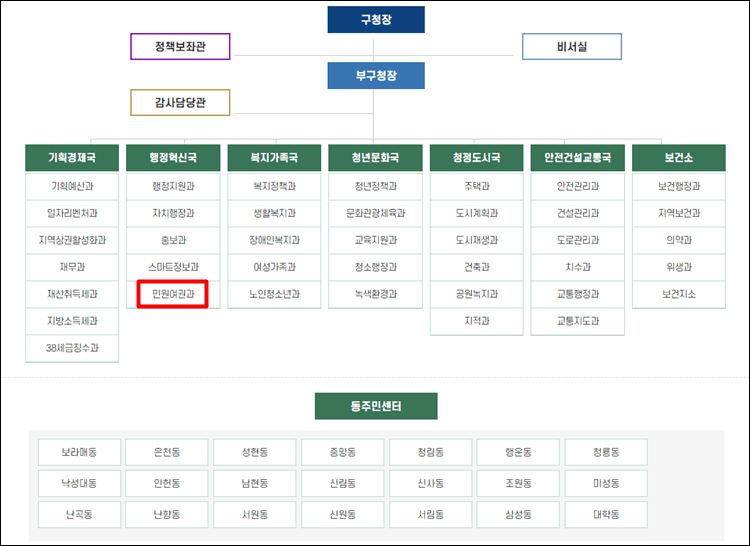
Task: Select the 비서실 box
Action: tap(572, 46)
